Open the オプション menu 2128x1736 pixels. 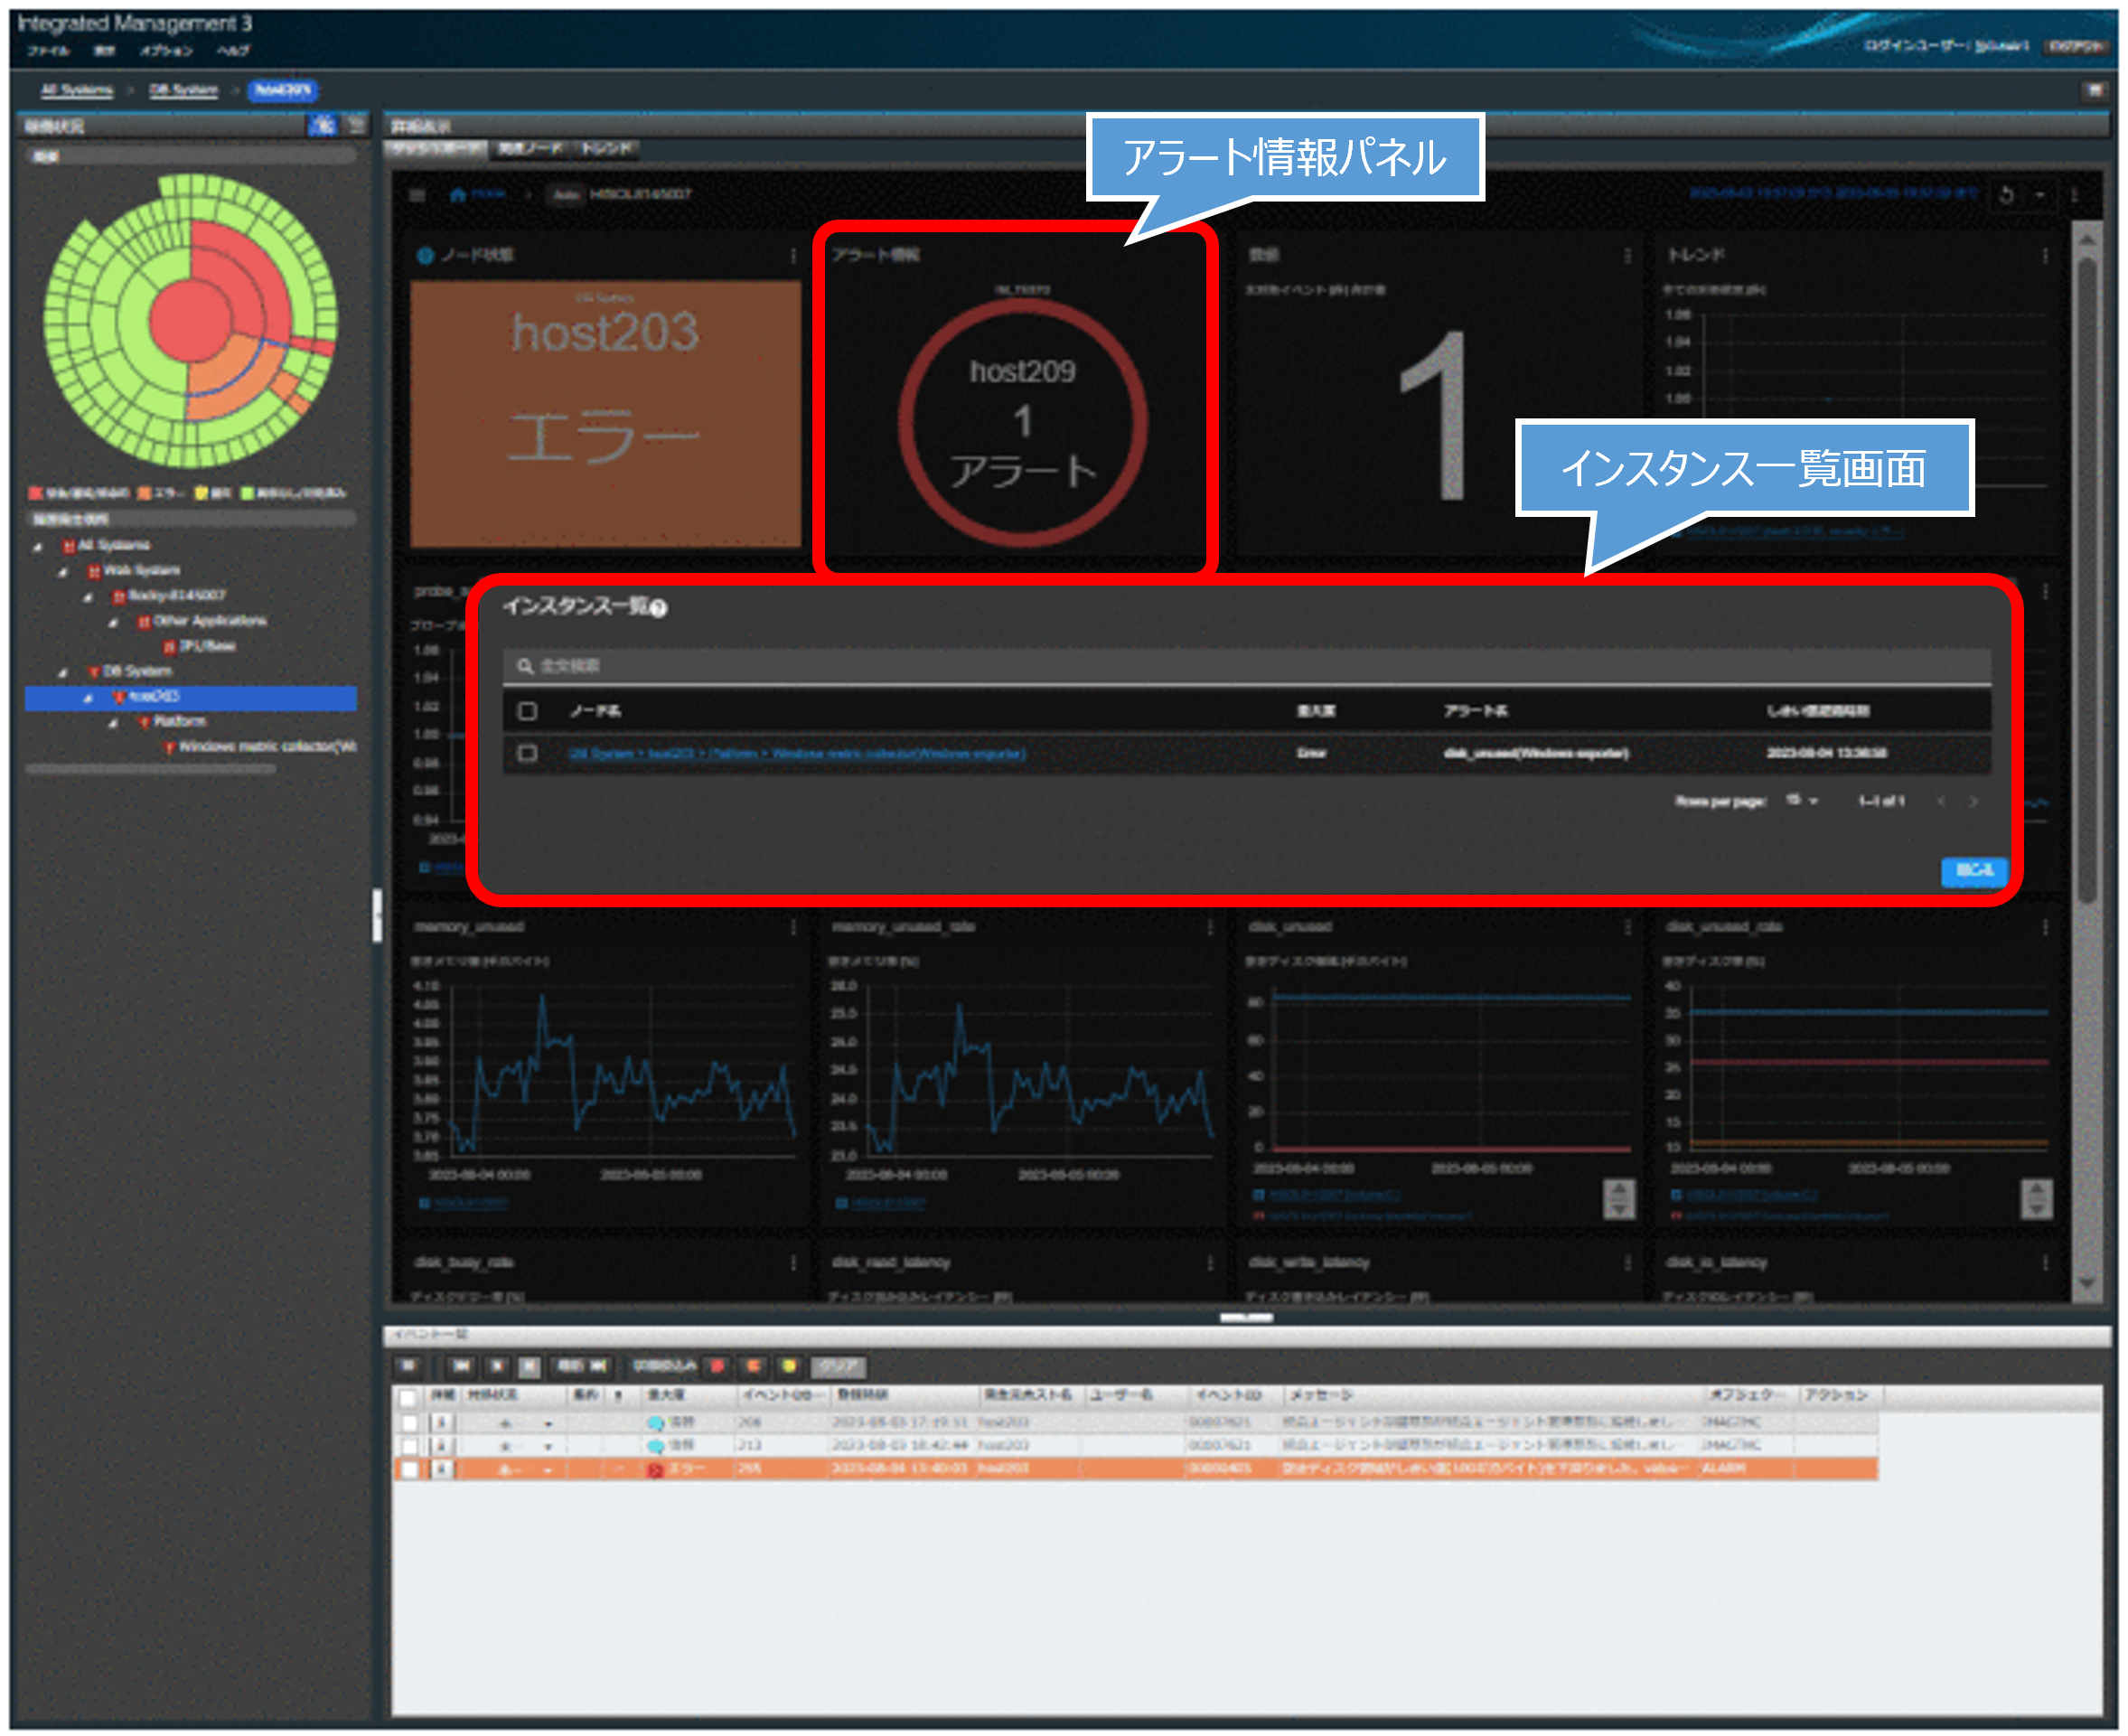click(166, 50)
